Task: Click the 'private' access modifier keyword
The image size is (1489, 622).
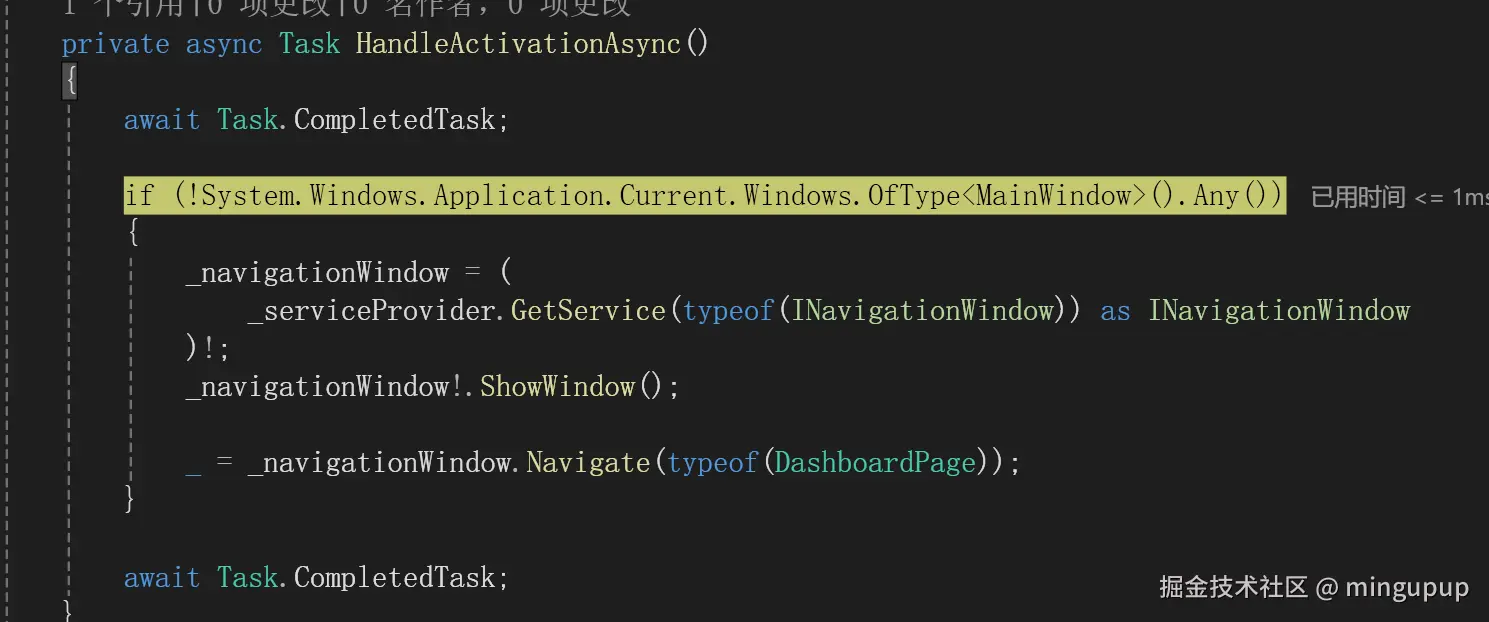Action: point(116,45)
